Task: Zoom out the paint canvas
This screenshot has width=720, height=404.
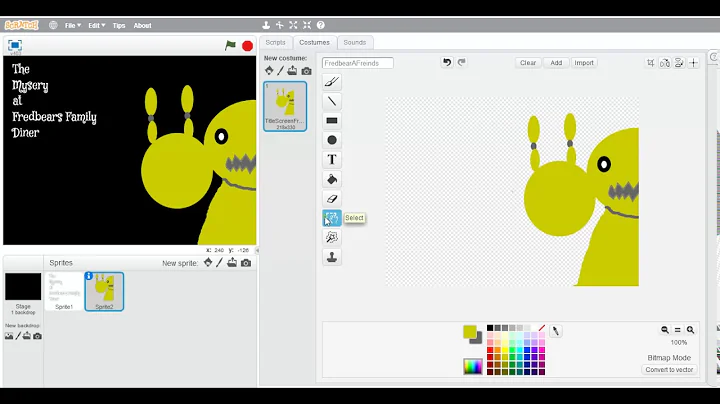Action: coord(664,330)
